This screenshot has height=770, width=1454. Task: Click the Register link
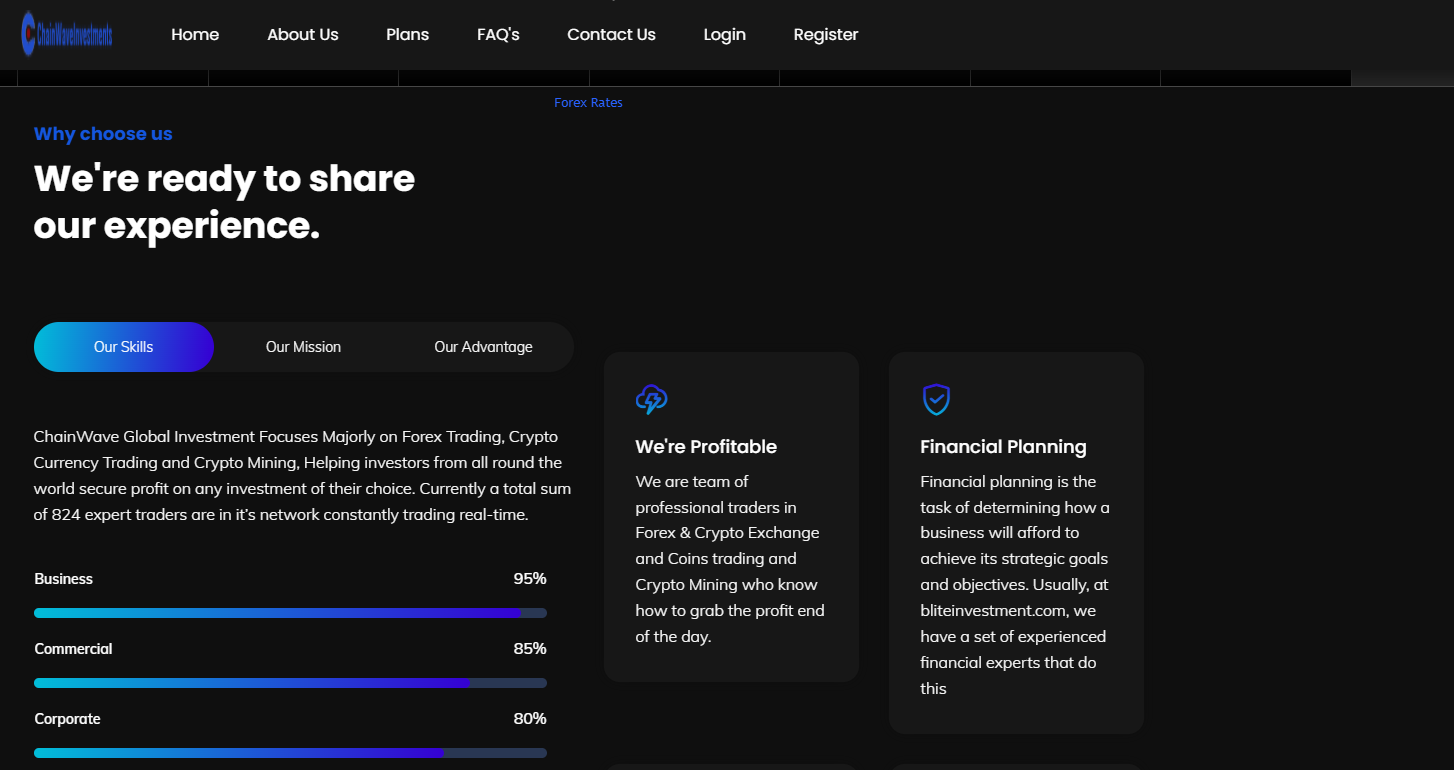click(825, 35)
